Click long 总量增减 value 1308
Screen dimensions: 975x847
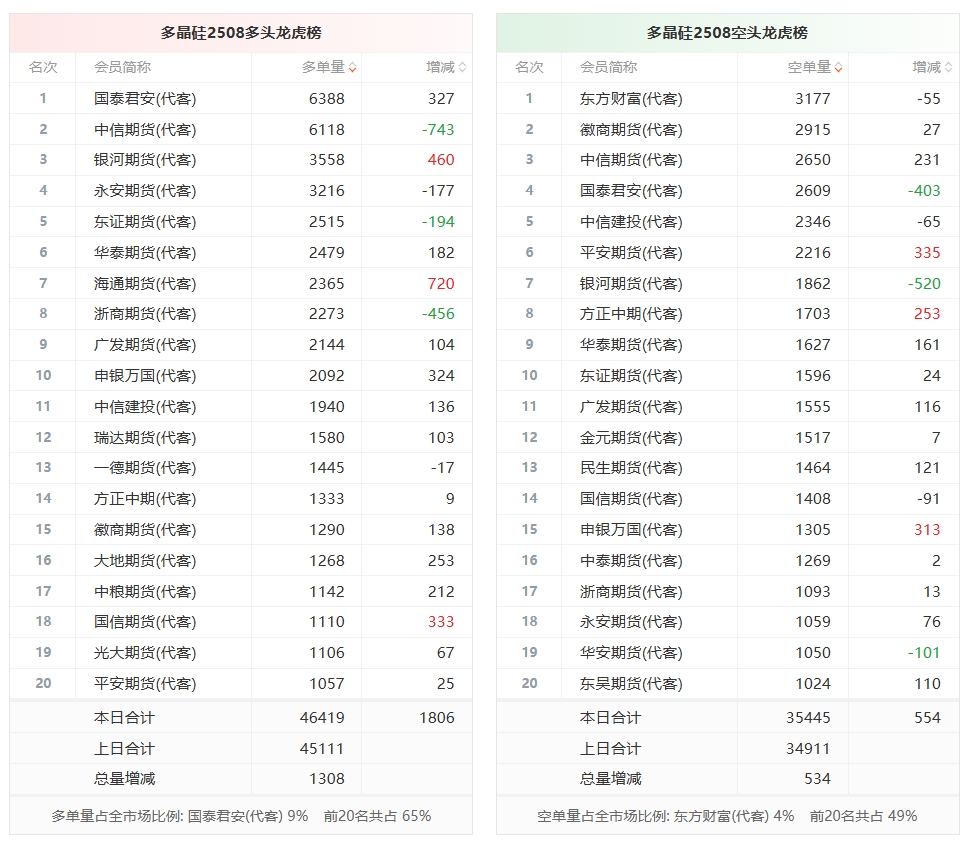326,779
